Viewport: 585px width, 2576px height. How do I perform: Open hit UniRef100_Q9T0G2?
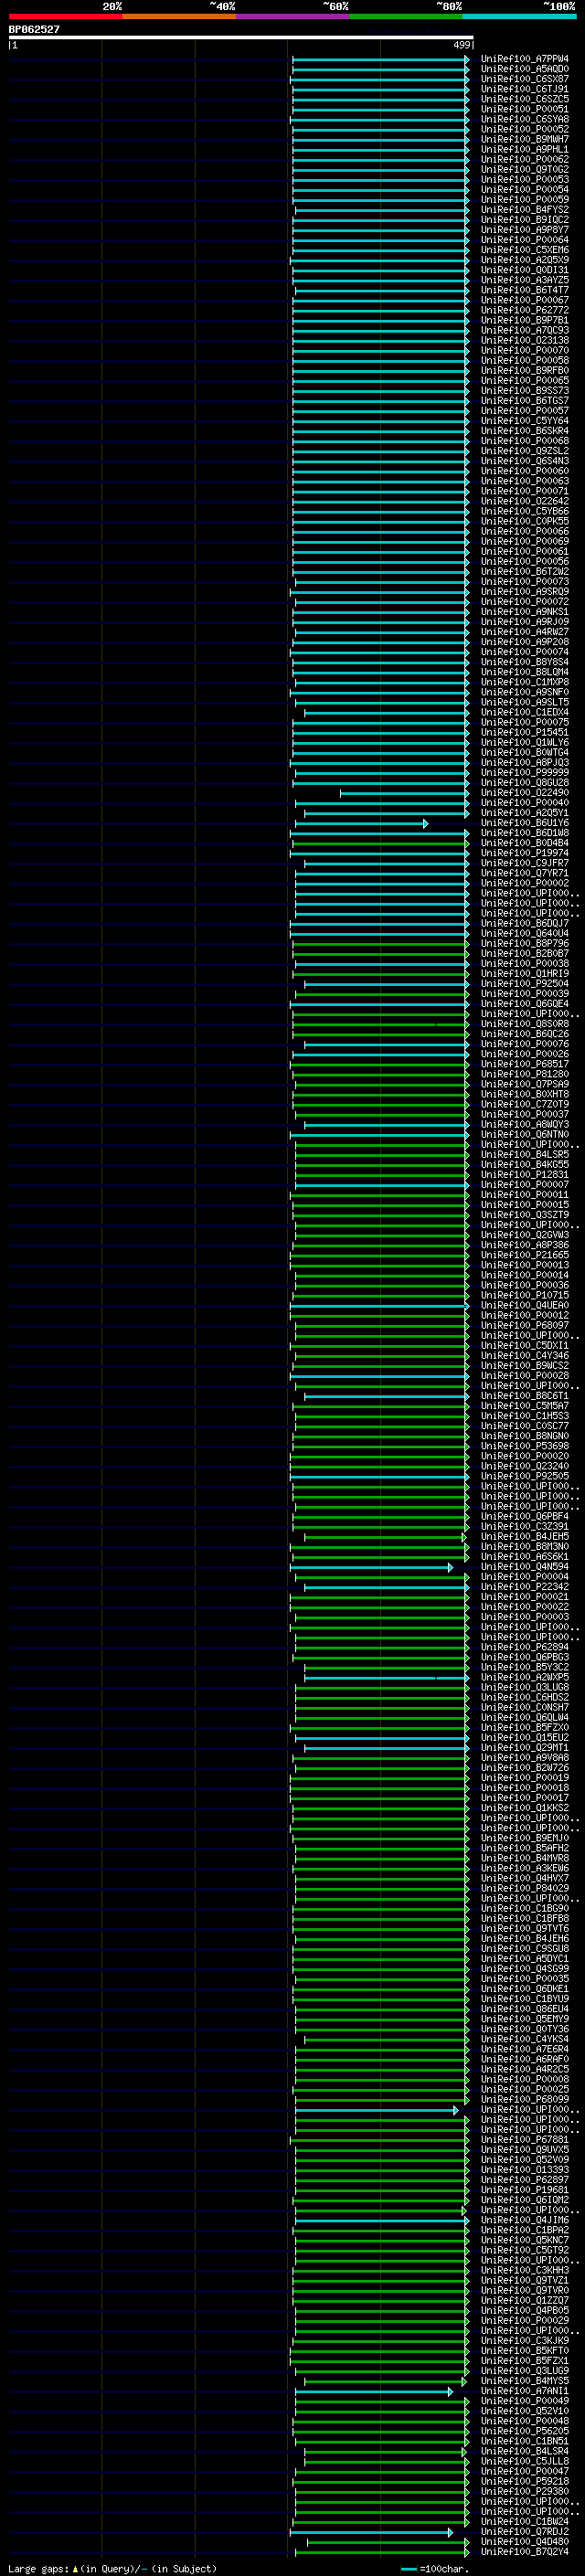525,169
